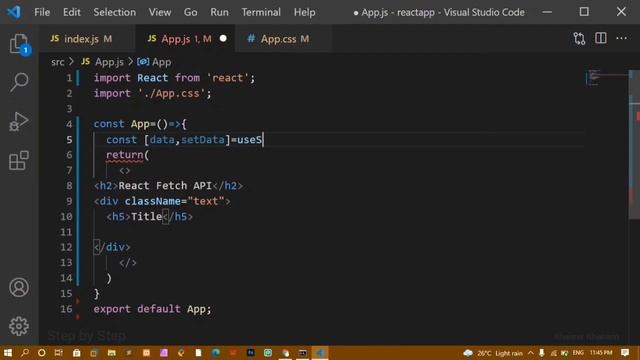Click line number 8 in the gutter
Screen dimensions: 640x360
click(69, 186)
